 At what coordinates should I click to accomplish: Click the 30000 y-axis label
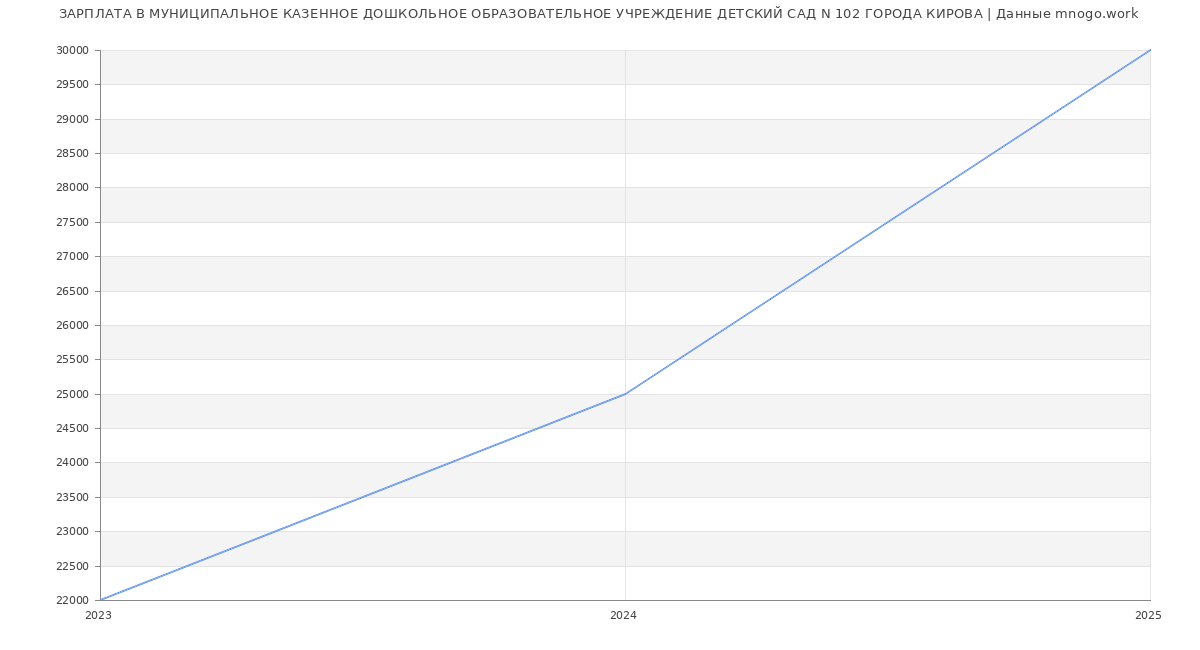pos(72,50)
